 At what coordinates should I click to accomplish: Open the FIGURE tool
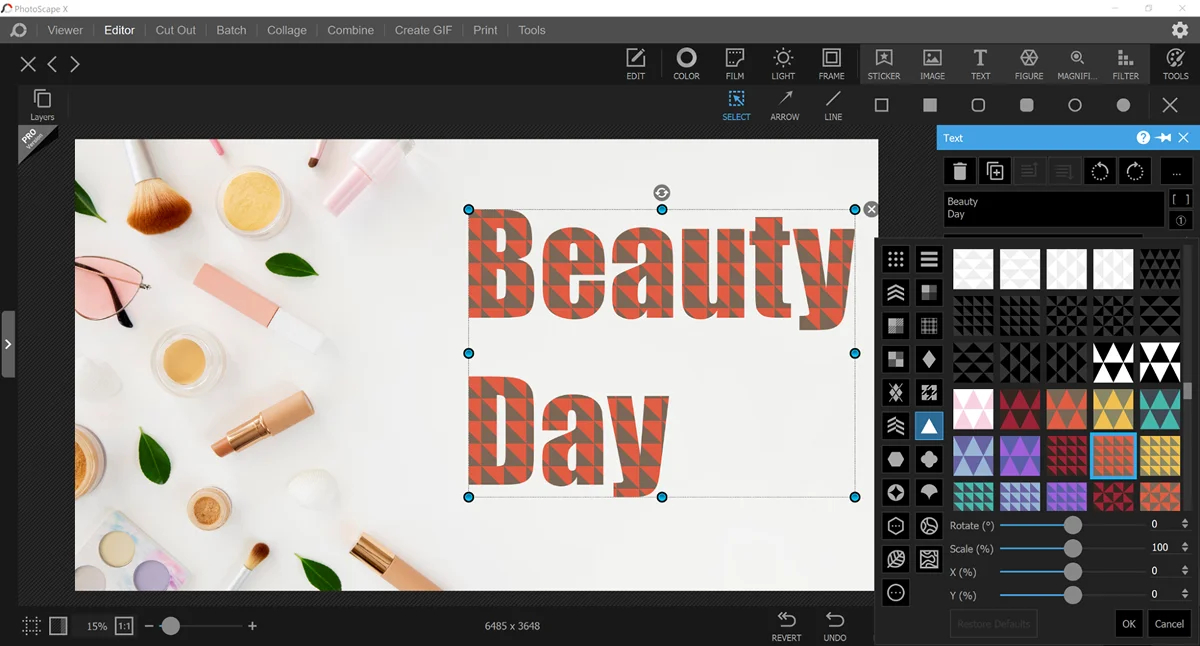tap(1029, 63)
